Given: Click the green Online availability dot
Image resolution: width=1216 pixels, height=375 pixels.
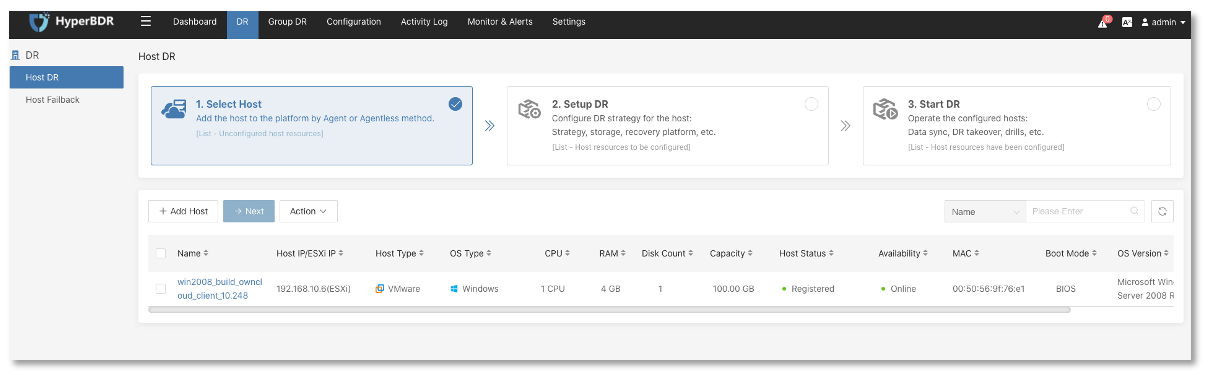Looking at the screenshot, I should pos(883,289).
